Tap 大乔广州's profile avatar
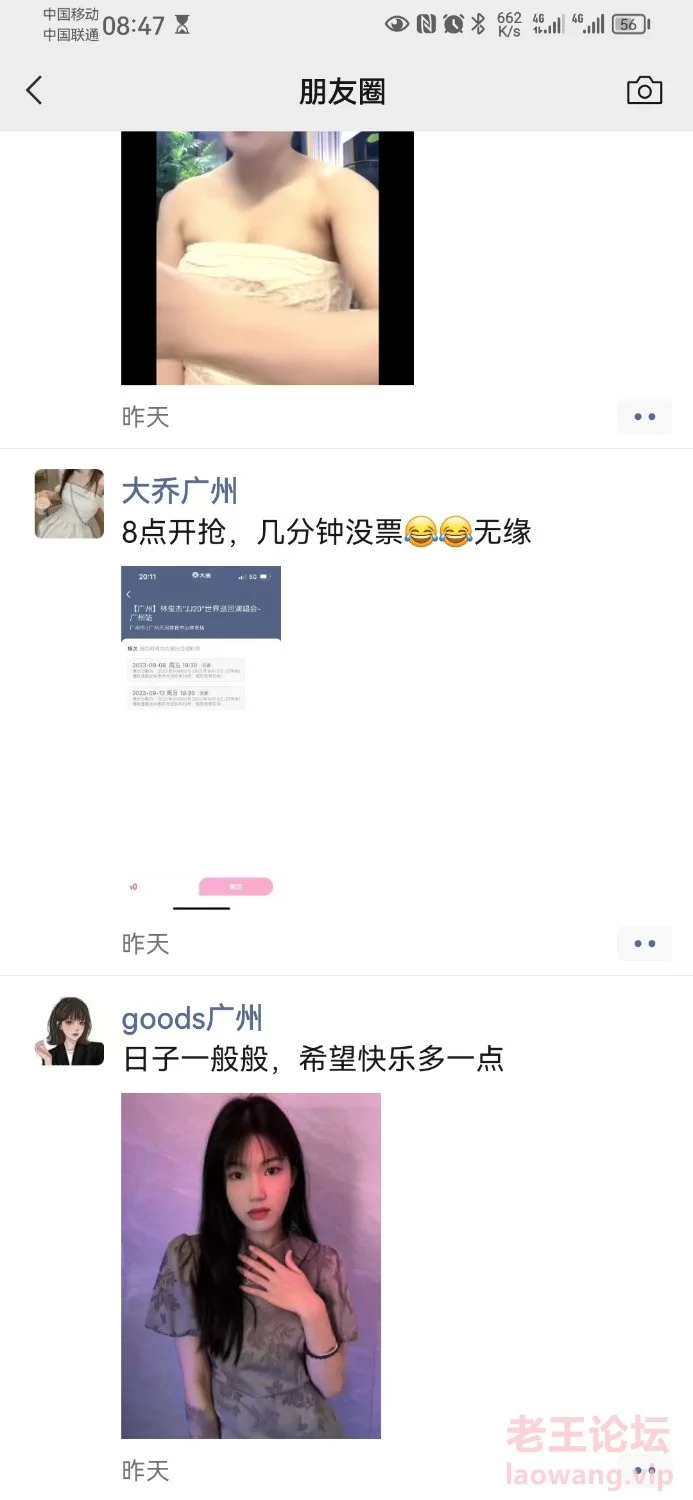Viewport: 693px width, 1500px height. pos(69,504)
